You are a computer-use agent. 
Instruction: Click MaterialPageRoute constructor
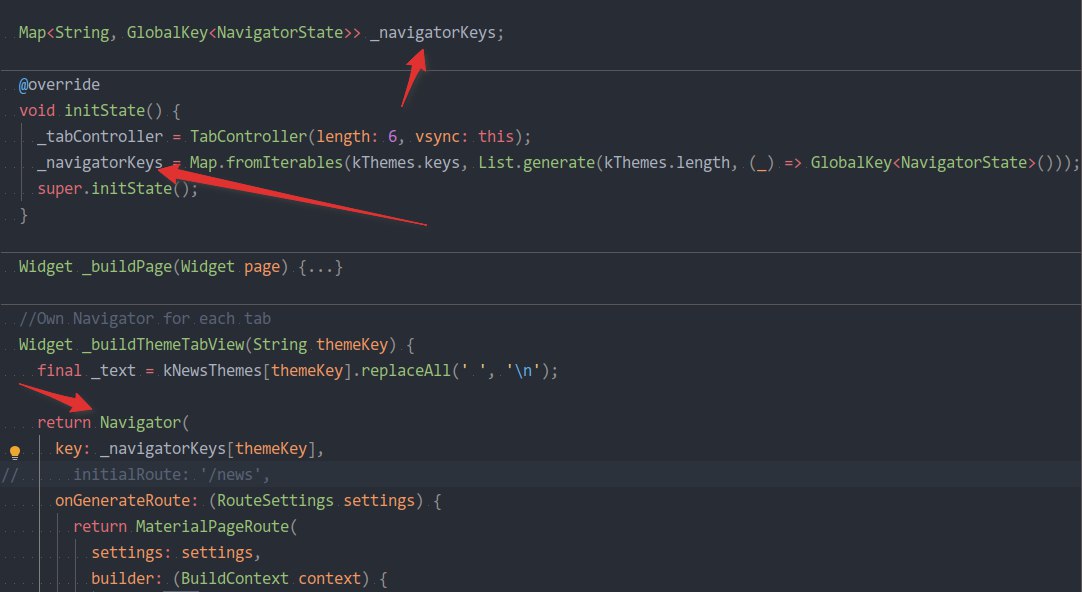coord(213,526)
